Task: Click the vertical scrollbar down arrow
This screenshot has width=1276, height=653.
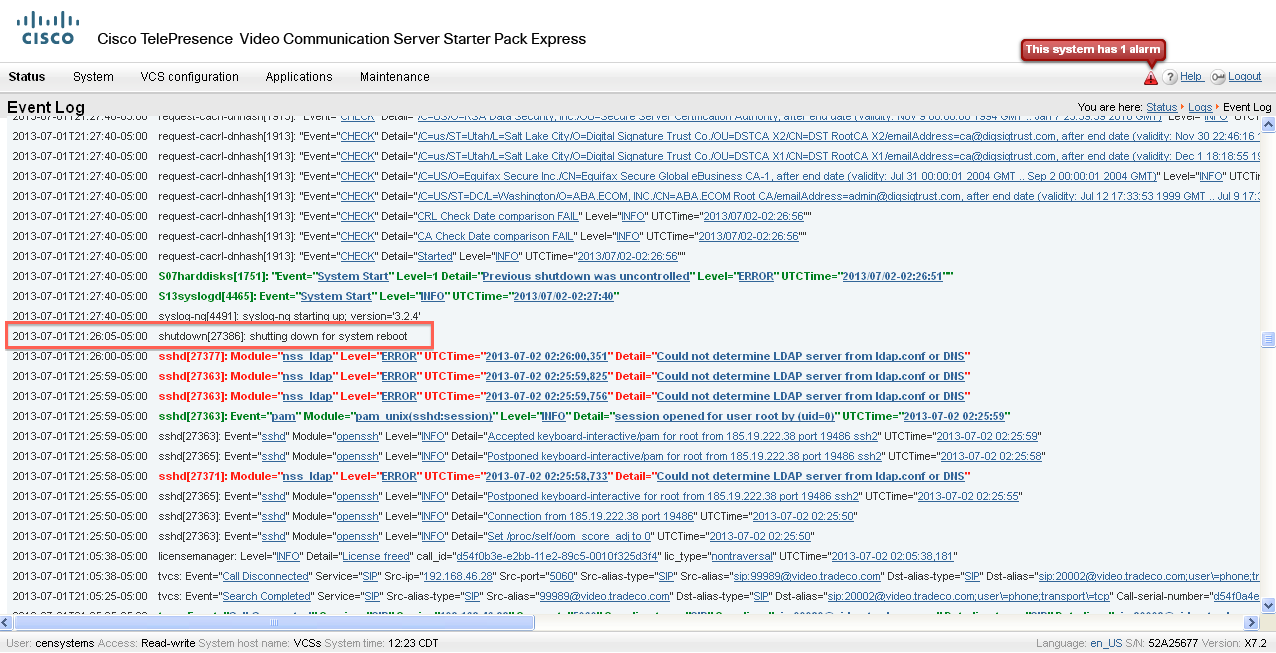Action: (x=1267, y=607)
